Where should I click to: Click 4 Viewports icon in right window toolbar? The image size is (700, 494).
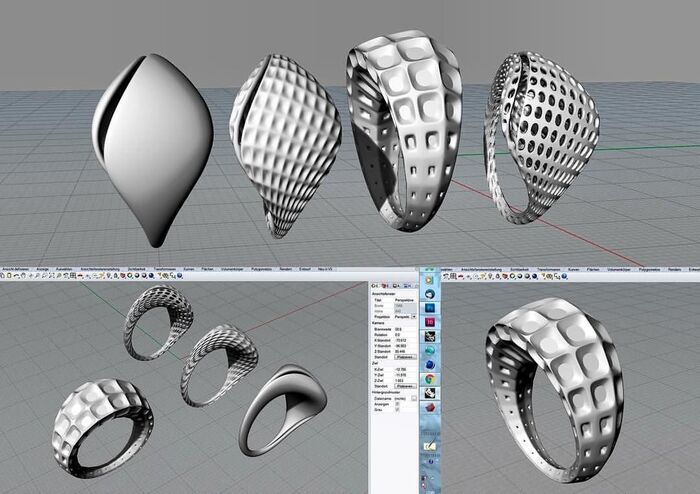[x=453, y=276]
